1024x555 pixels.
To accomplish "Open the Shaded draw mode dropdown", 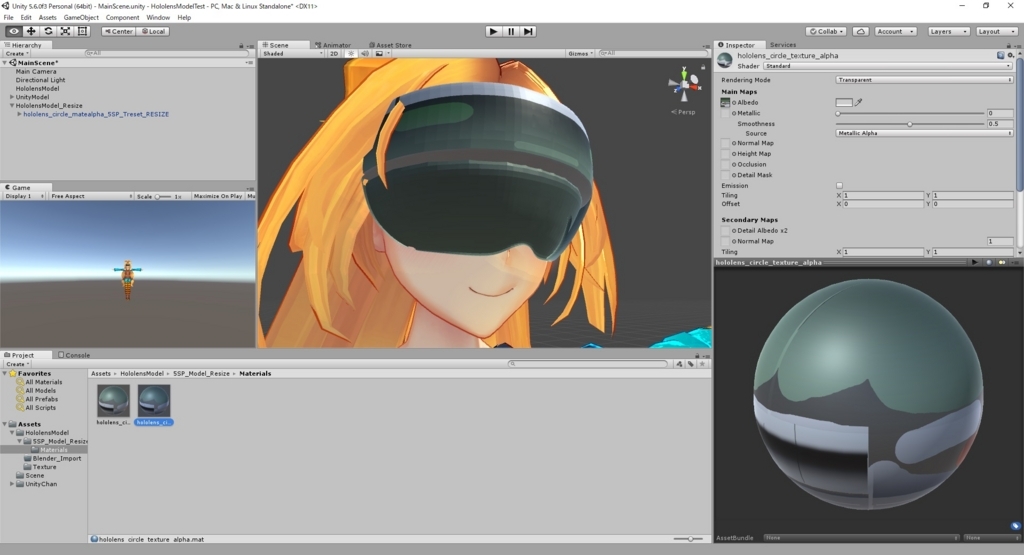I will click(x=293, y=54).
